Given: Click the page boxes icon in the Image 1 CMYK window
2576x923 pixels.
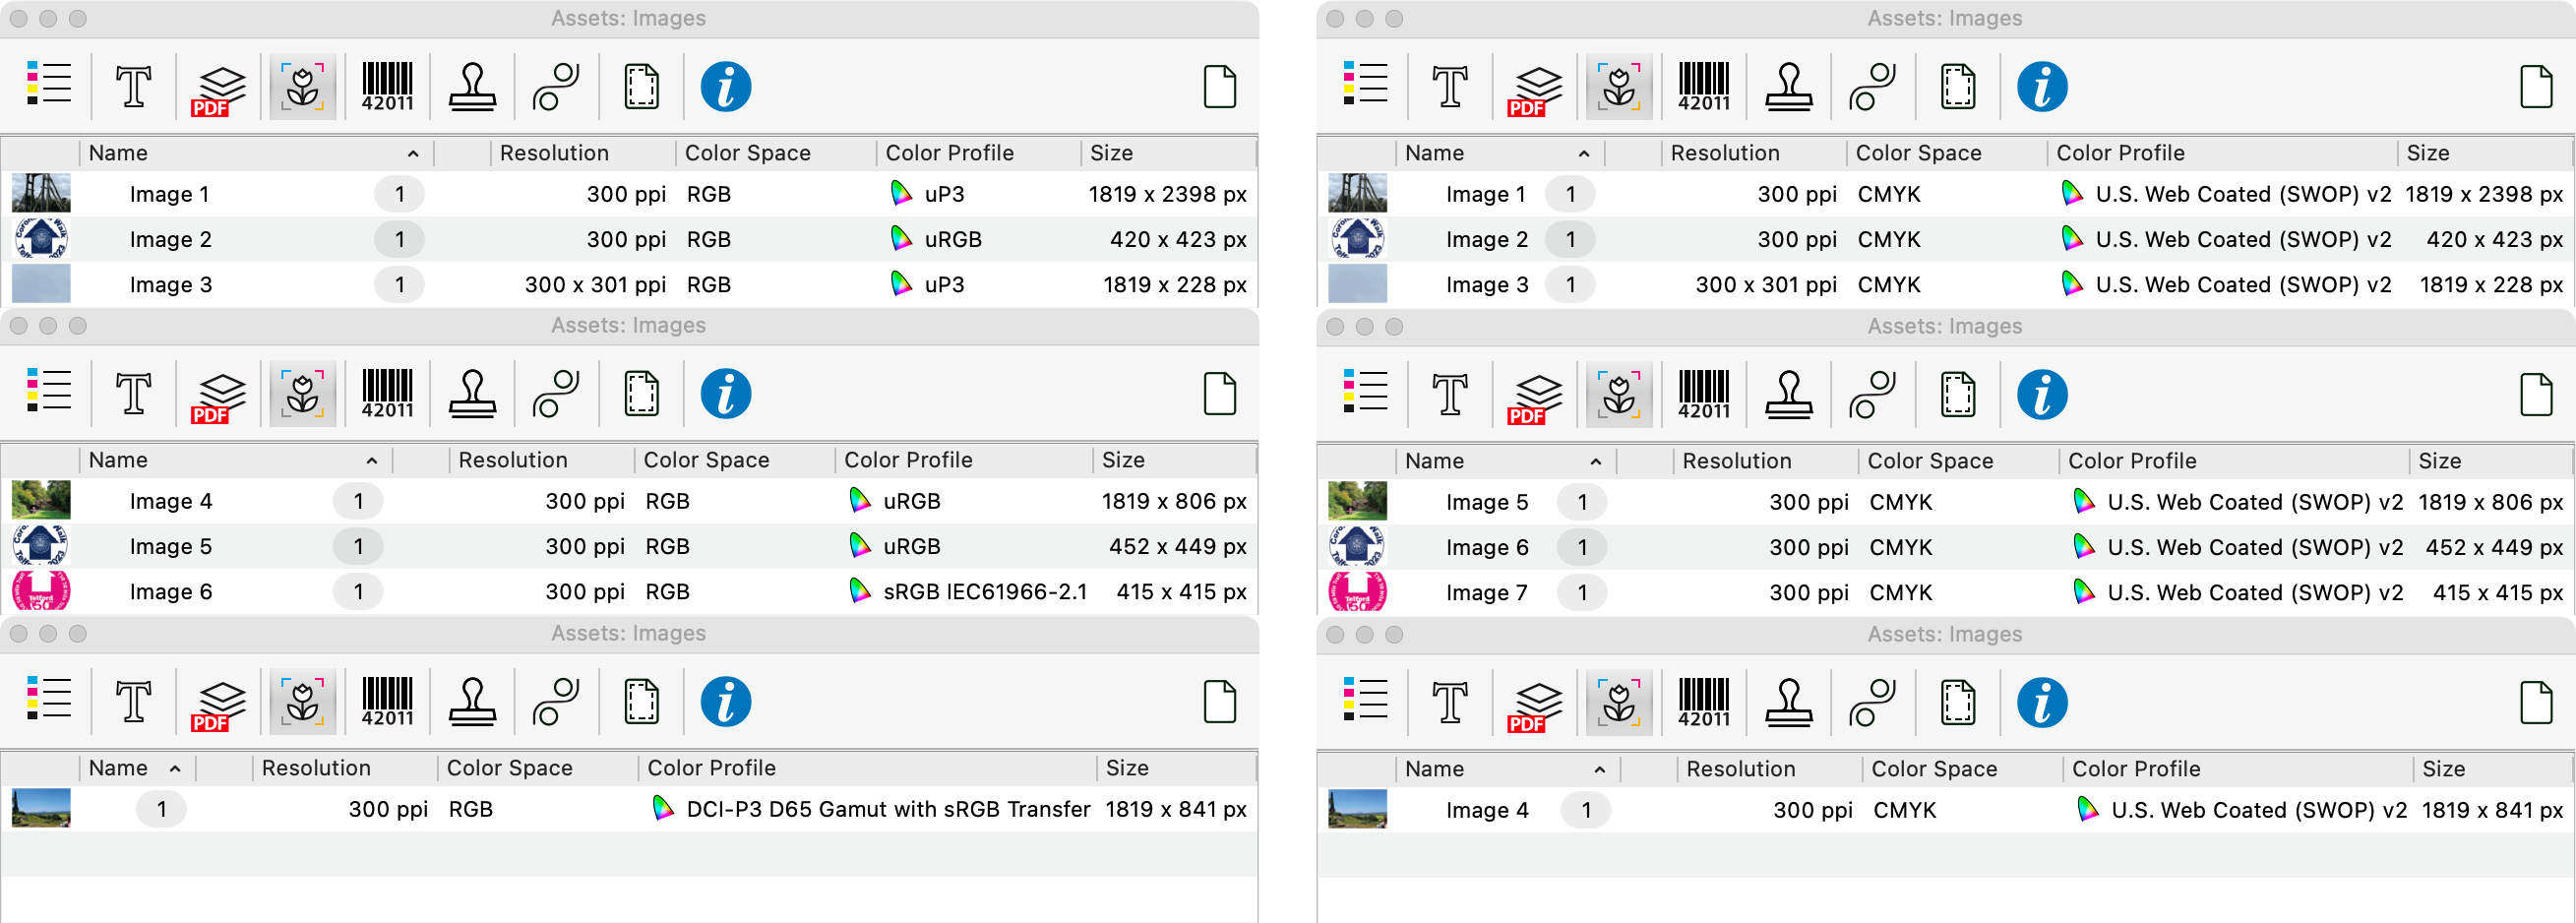Looking at the screenshot, I should [x=1958, y=87].
